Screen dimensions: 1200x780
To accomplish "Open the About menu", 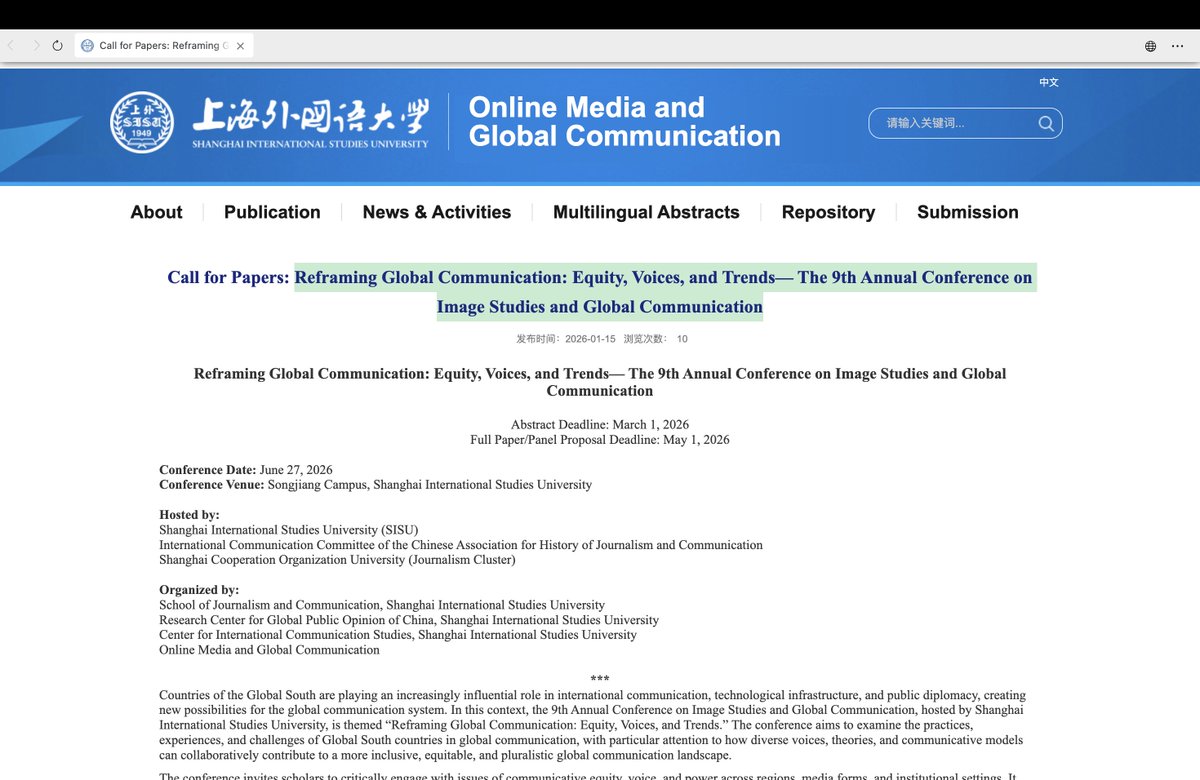I will [156, 212].
